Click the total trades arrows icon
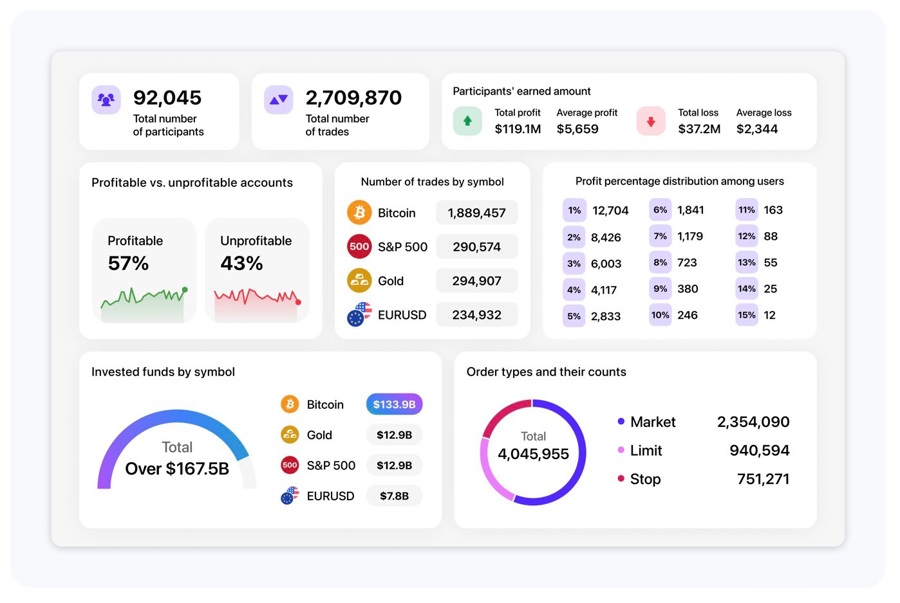Screen dimensions: 900x603 tap(278, 100)
